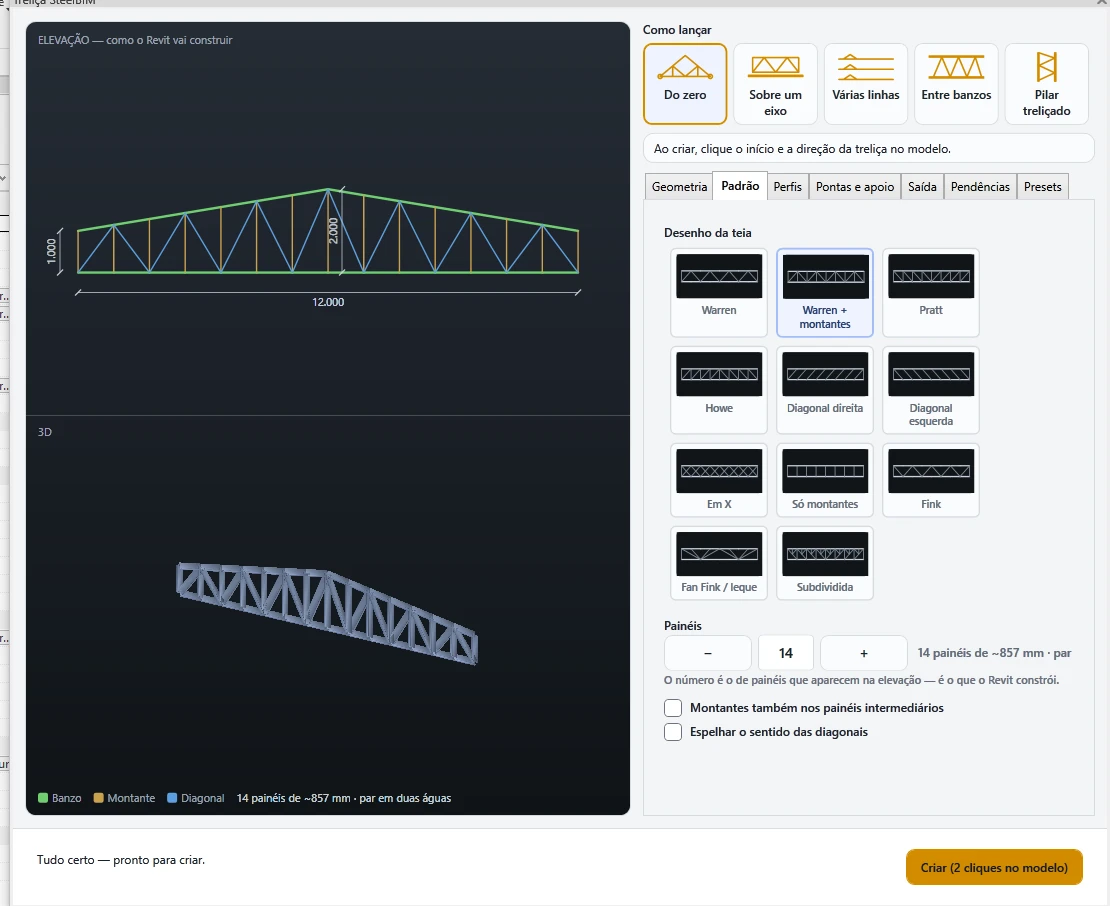Click the 'Tudo certo — pronto para criar.' status
Viewport: 1110px width, 906px height.
click(x=121, y=860)
